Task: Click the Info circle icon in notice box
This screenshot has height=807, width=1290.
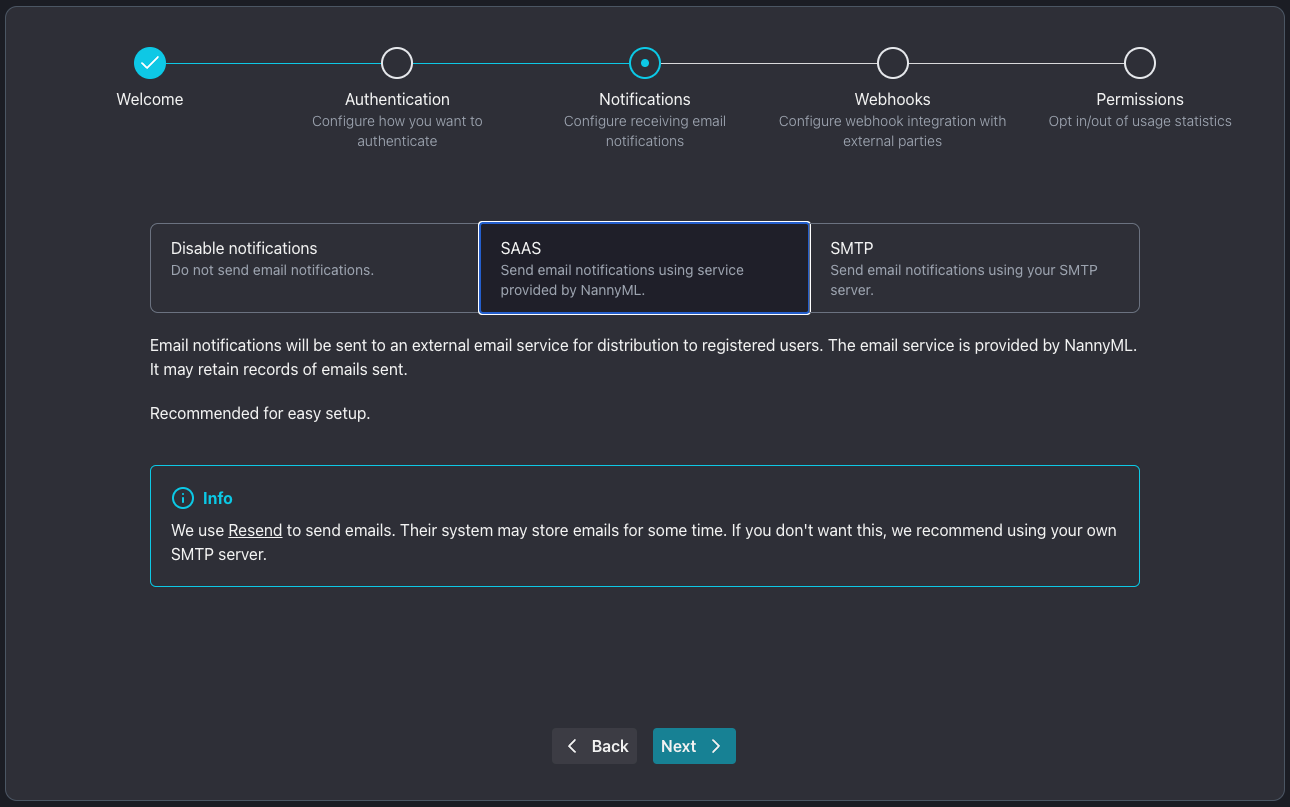Action: click(182, 498)
